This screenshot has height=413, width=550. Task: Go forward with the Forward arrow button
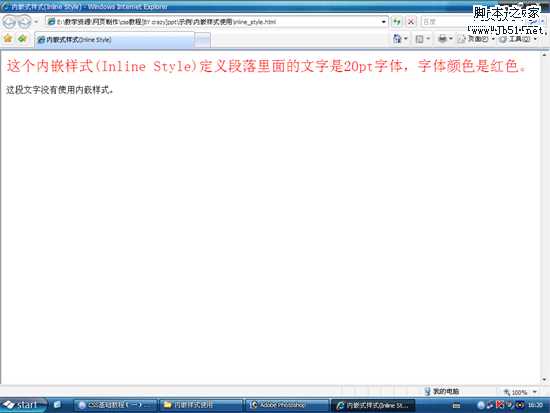click(x=24, y=22)
